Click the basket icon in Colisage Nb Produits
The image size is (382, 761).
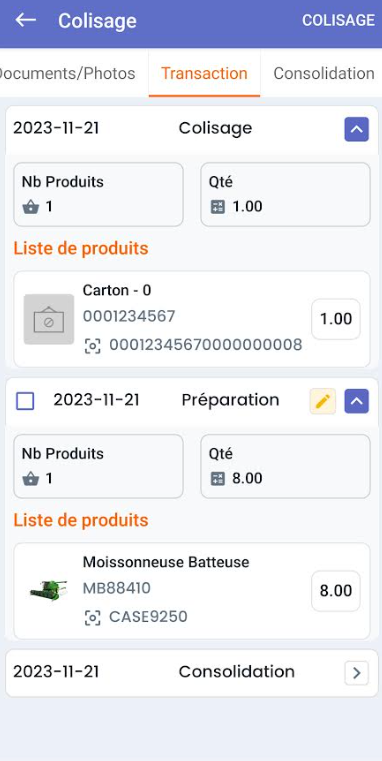pos(31,207)
